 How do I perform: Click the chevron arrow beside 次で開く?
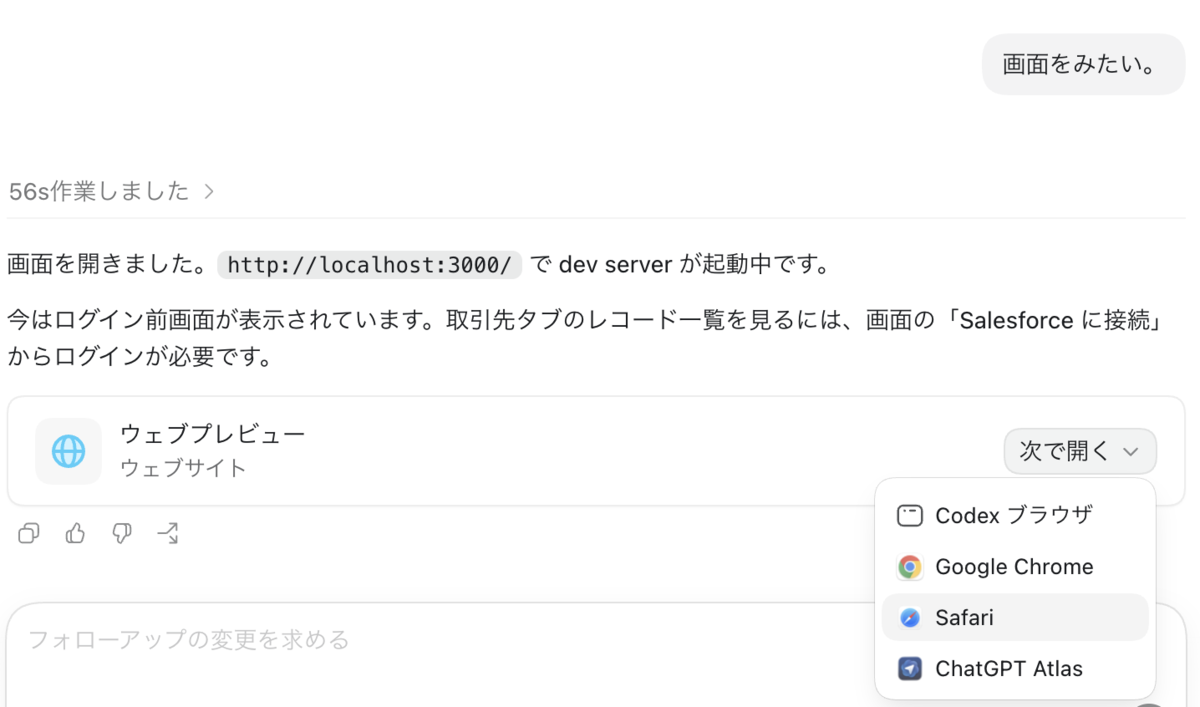(1131, 452)
